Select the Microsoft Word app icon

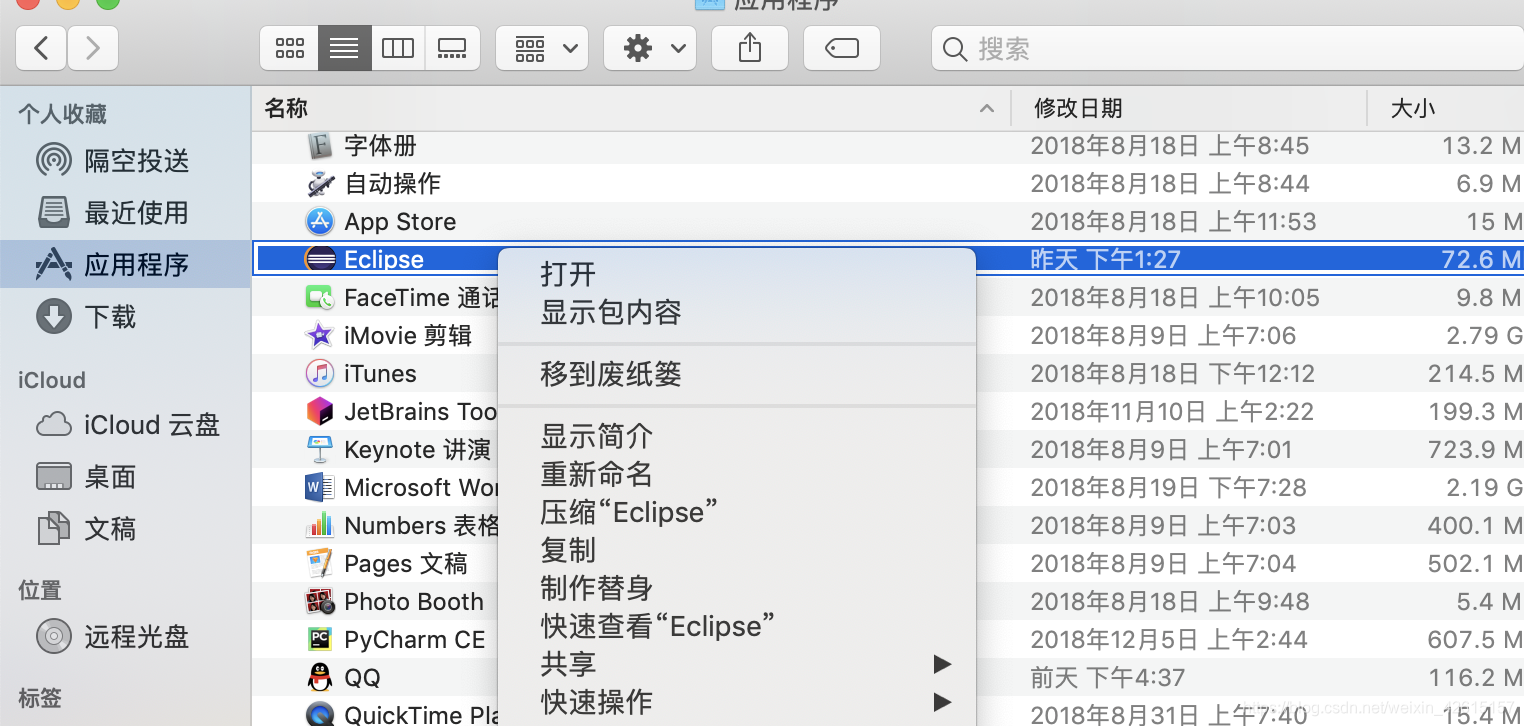pyautogui.click(x=319, y=487)
